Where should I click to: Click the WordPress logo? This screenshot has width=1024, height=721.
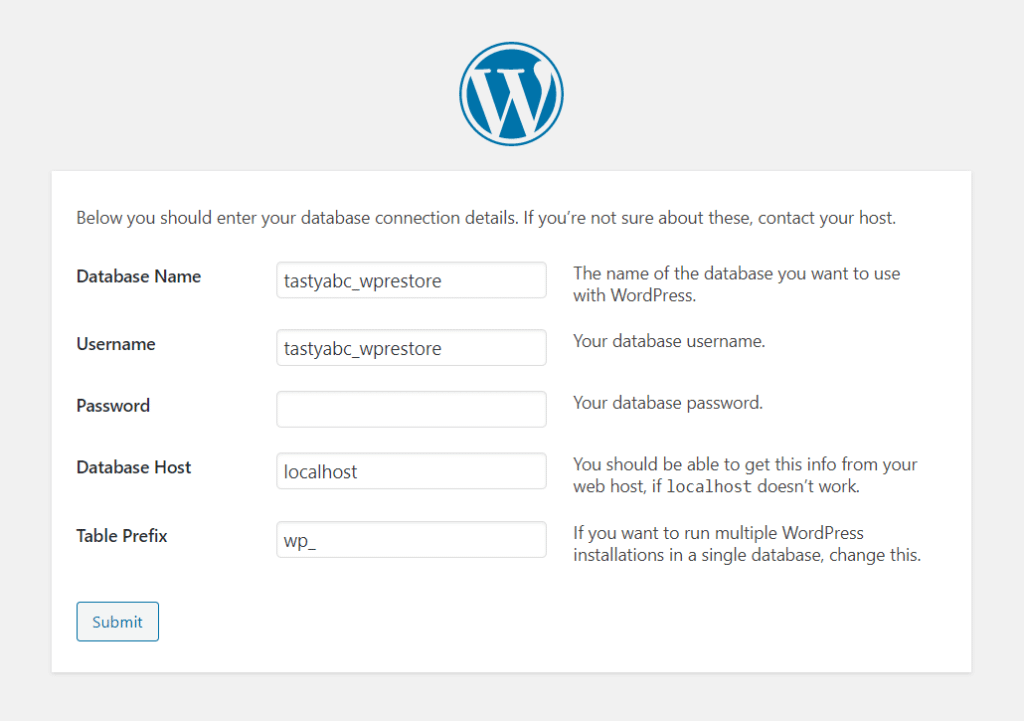511,93
